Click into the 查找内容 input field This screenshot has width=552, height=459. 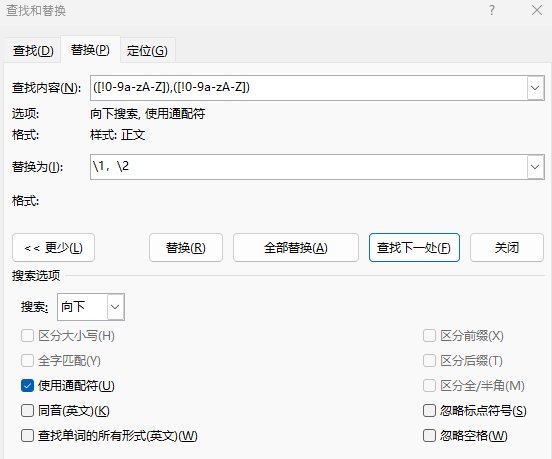coord(308,88)
